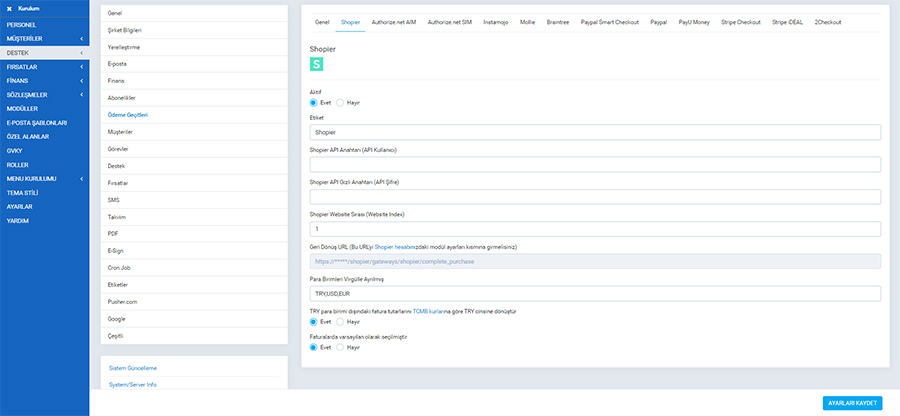Select Ödeme Geçitleri settings
The image size is (900, 416).
tap(194, 115)
